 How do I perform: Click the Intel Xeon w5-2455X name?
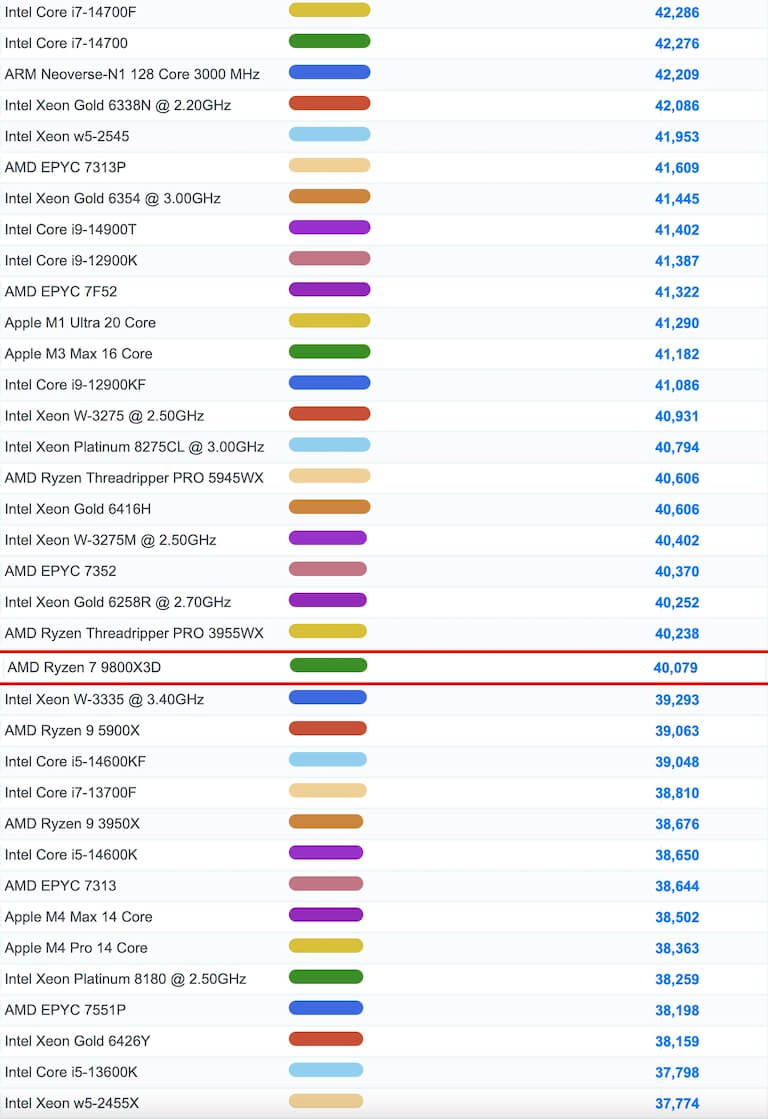coord(71,1103)
